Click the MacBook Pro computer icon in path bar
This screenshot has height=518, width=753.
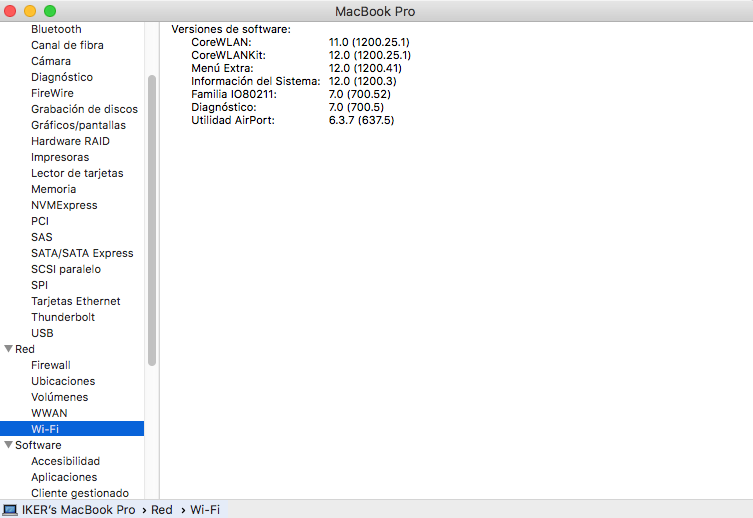10,509
